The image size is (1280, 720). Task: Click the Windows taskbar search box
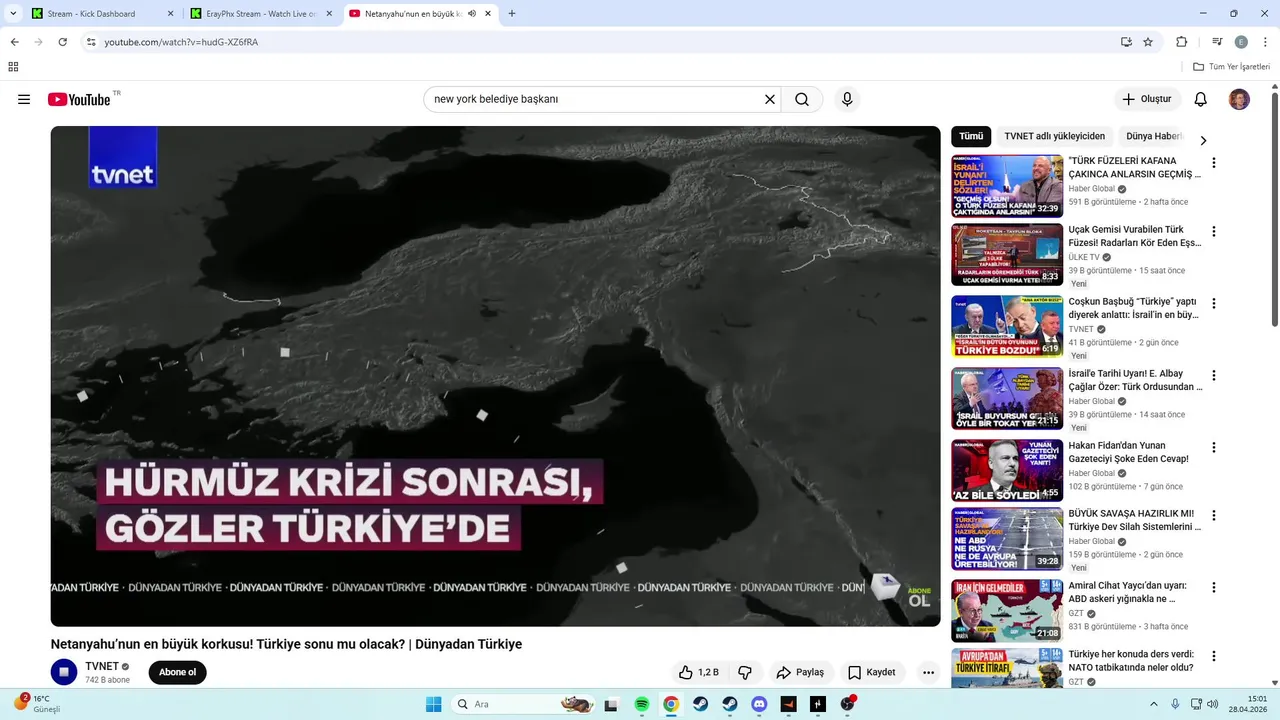click(x=524, y=704)
